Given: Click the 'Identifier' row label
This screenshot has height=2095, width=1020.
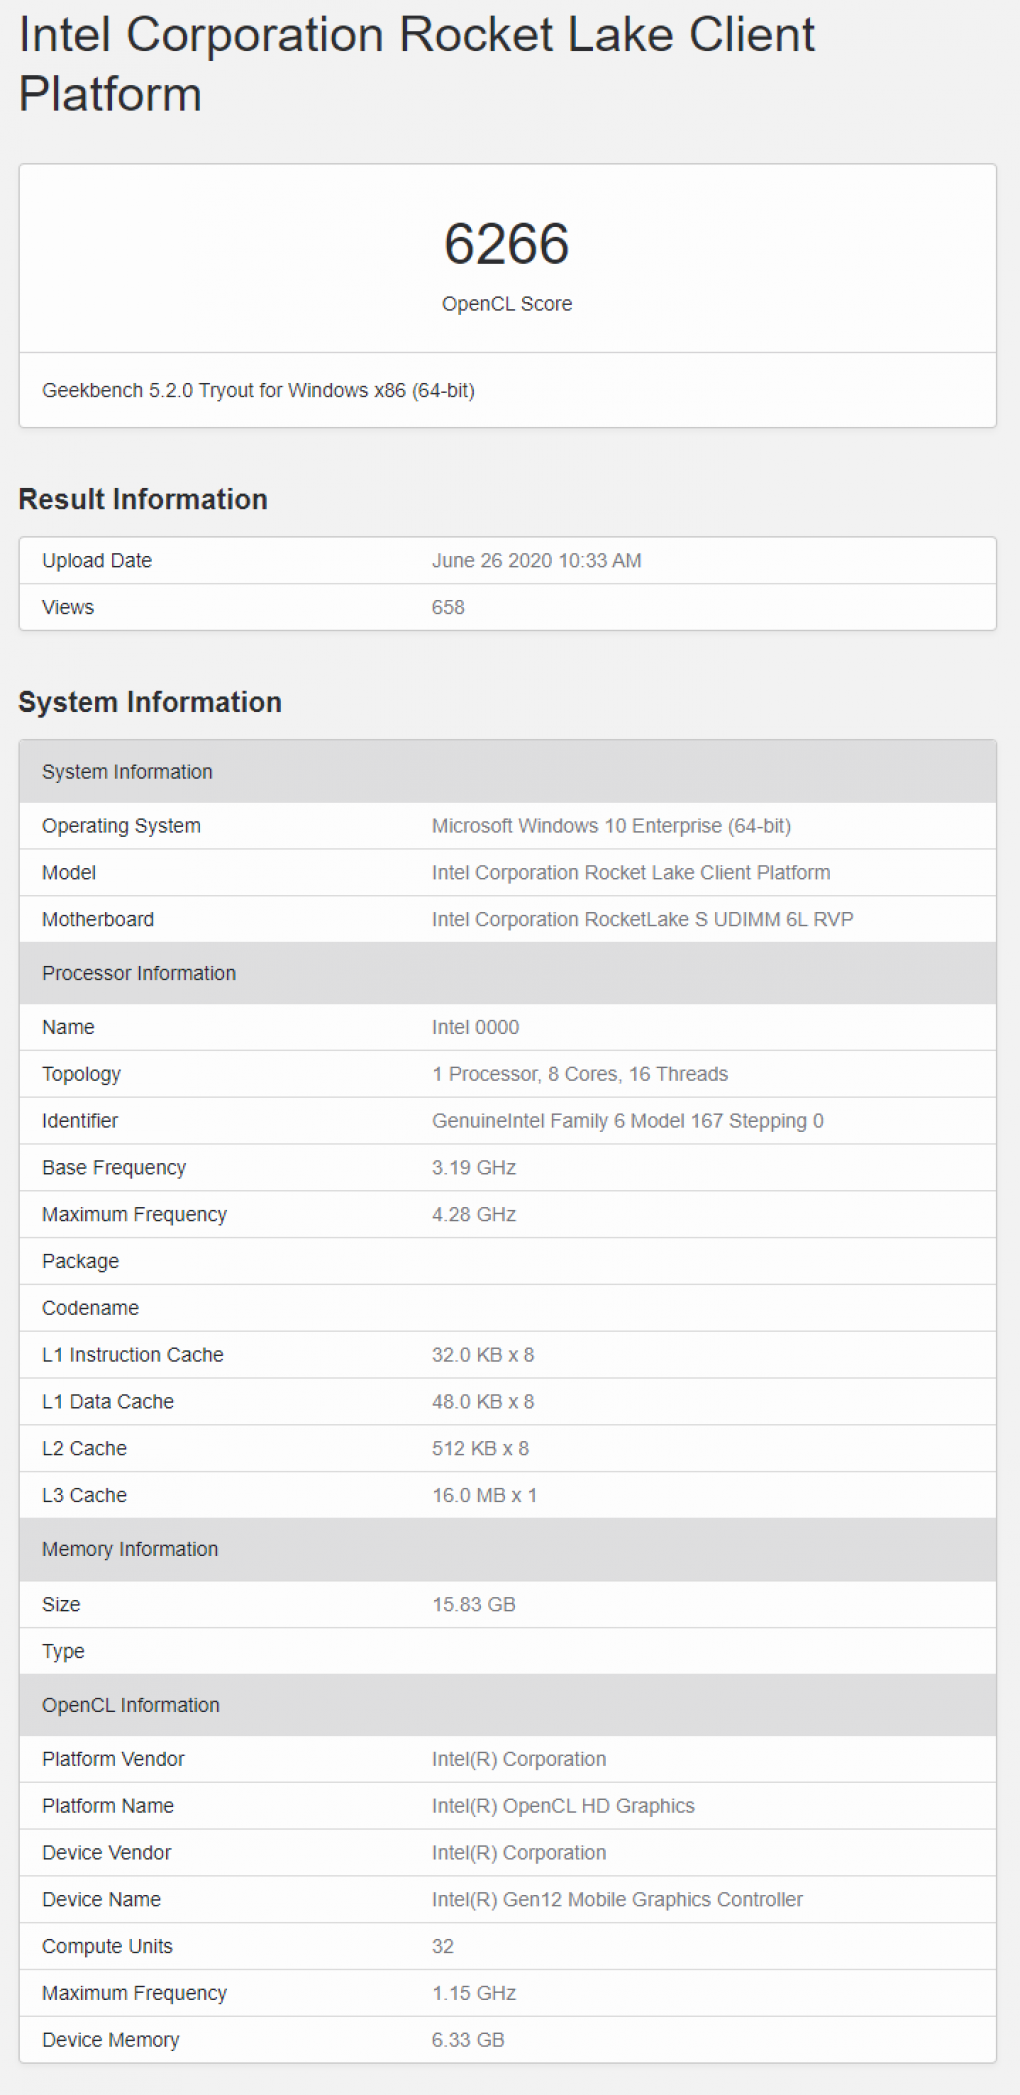Looking at the screenshot, I should 80,1121.
